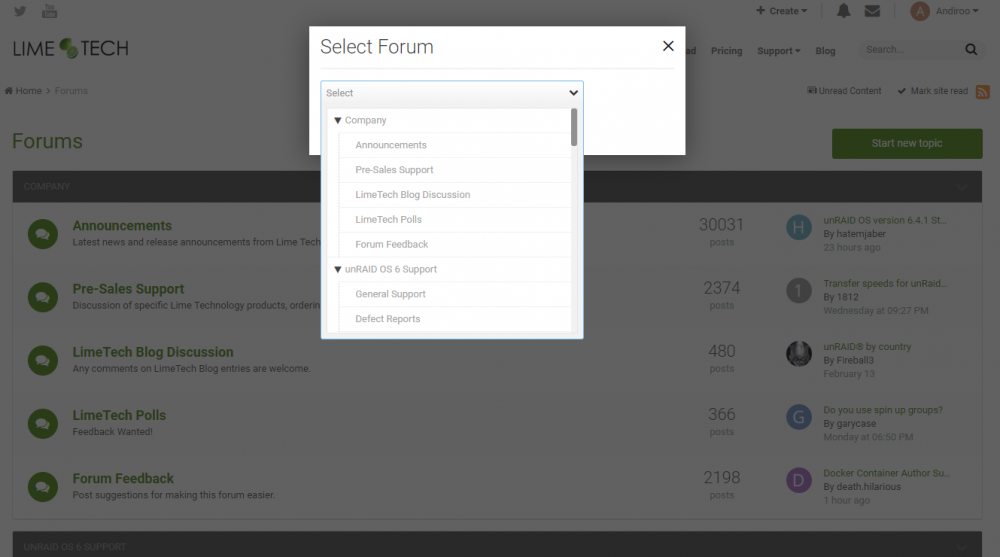1000x557 pixels.
Task: Click the Announcements forum bubble icon
Action: coord(43,234)
